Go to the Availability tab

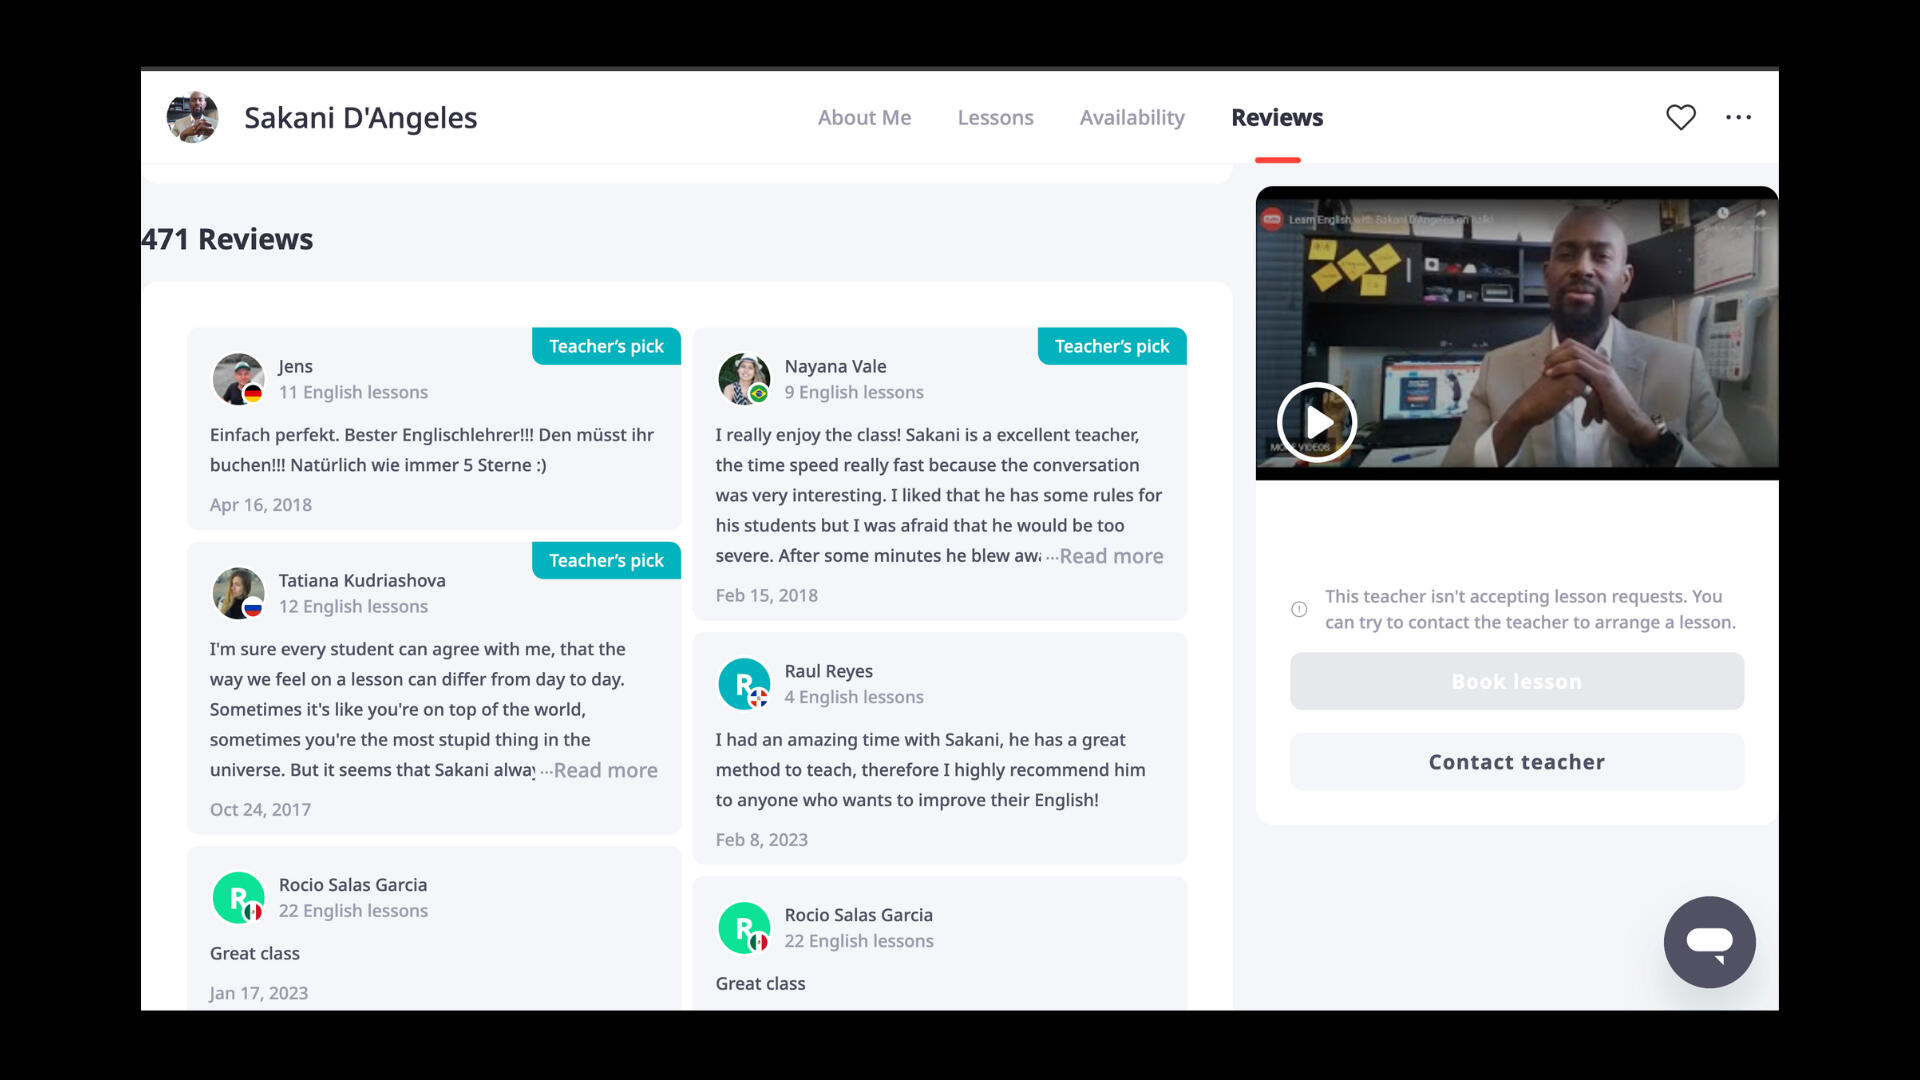click(x=1132, y=117)
